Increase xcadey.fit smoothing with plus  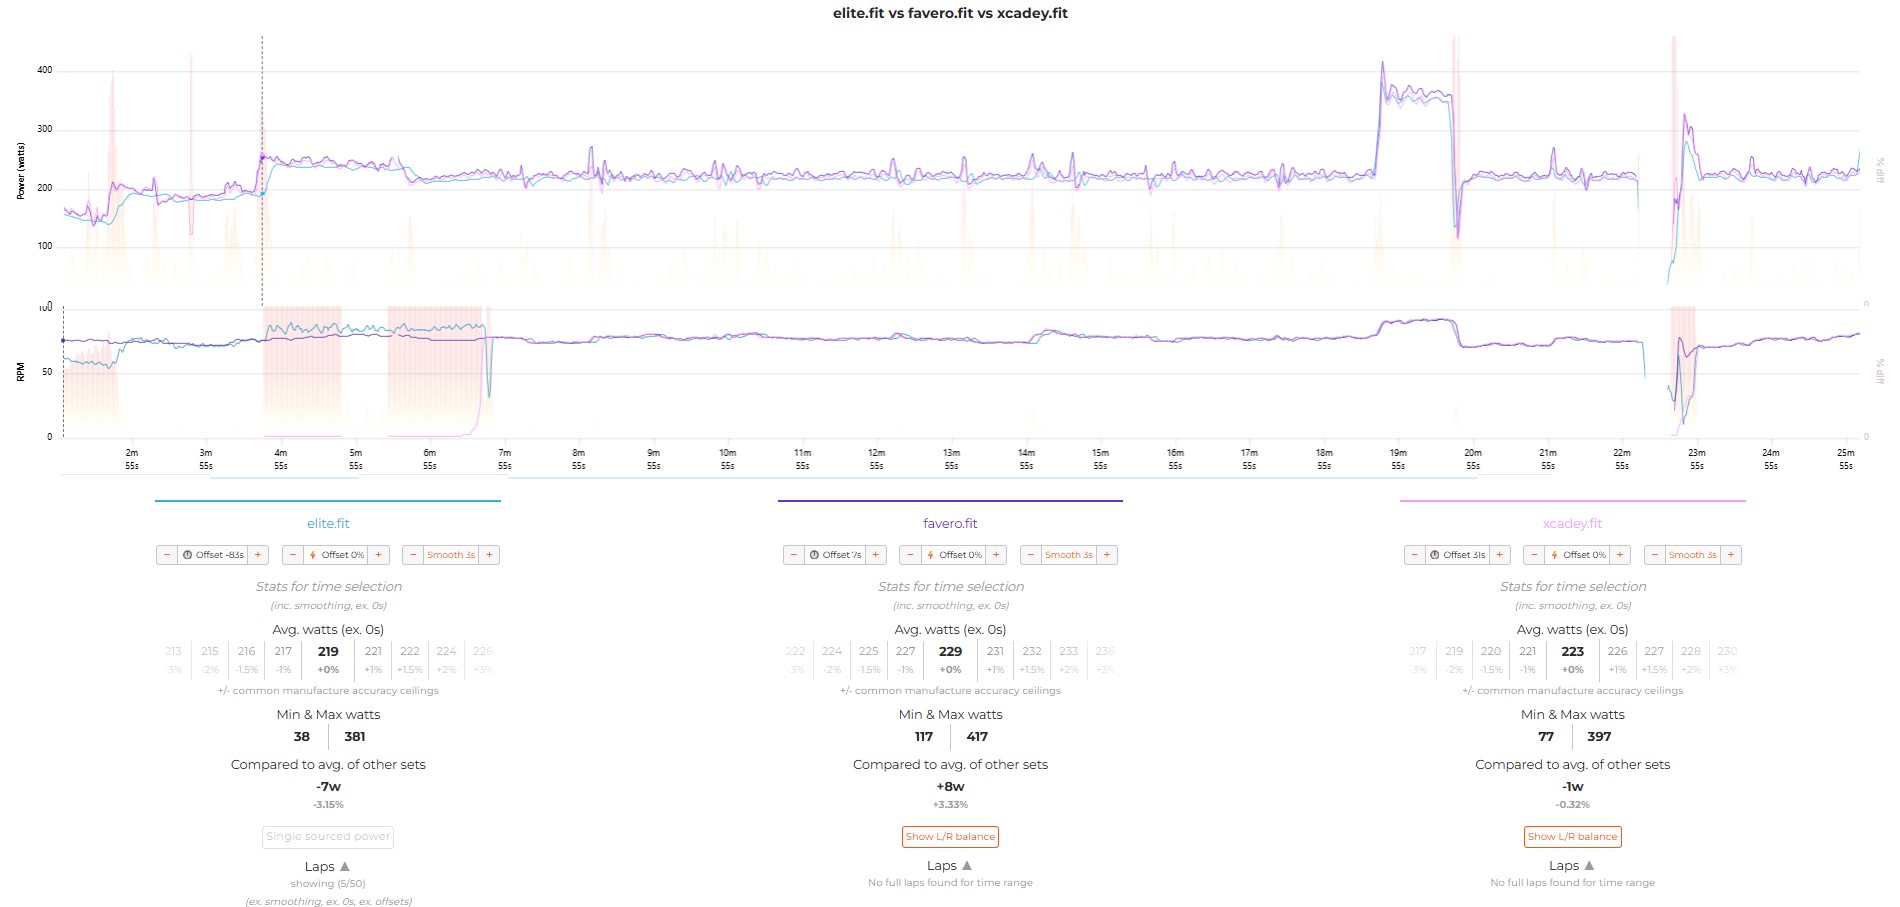point(1731,555)
